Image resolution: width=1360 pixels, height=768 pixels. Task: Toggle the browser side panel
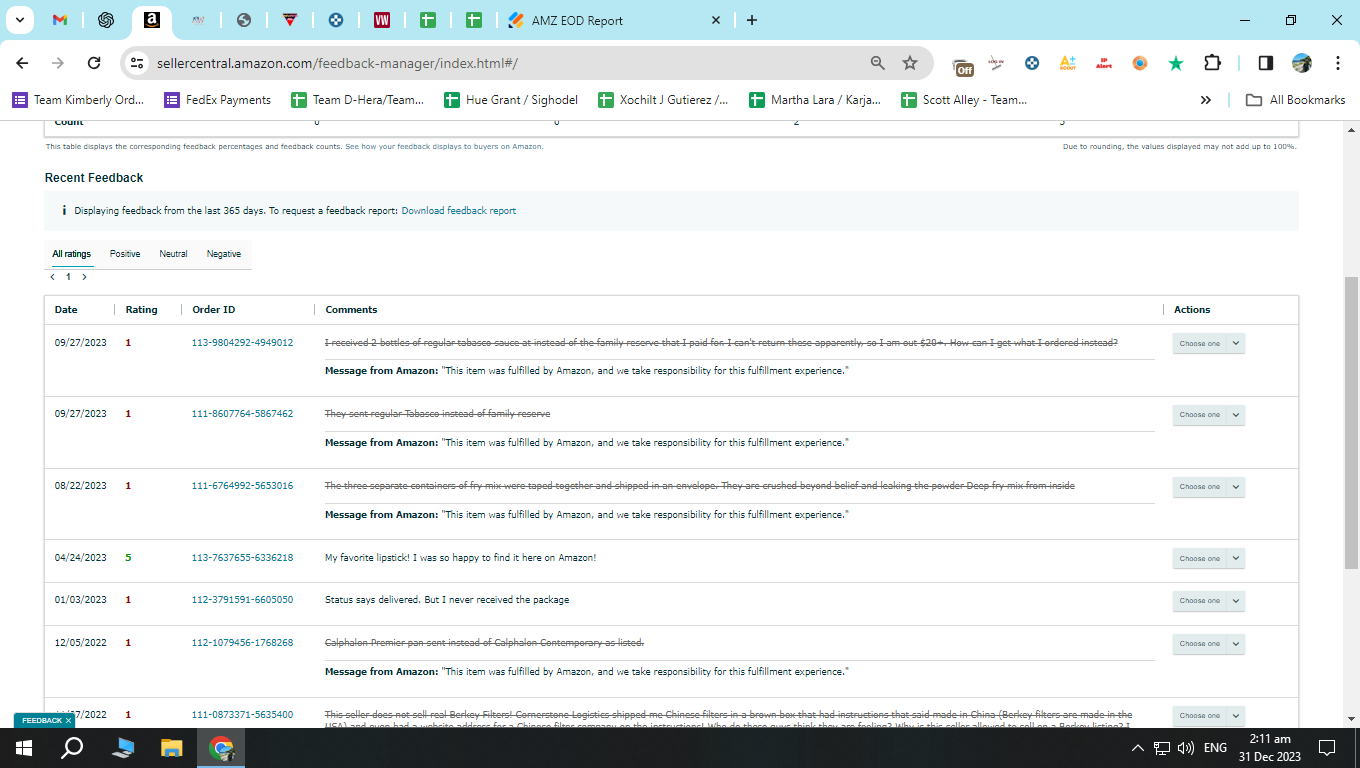tap(1265, 63)
